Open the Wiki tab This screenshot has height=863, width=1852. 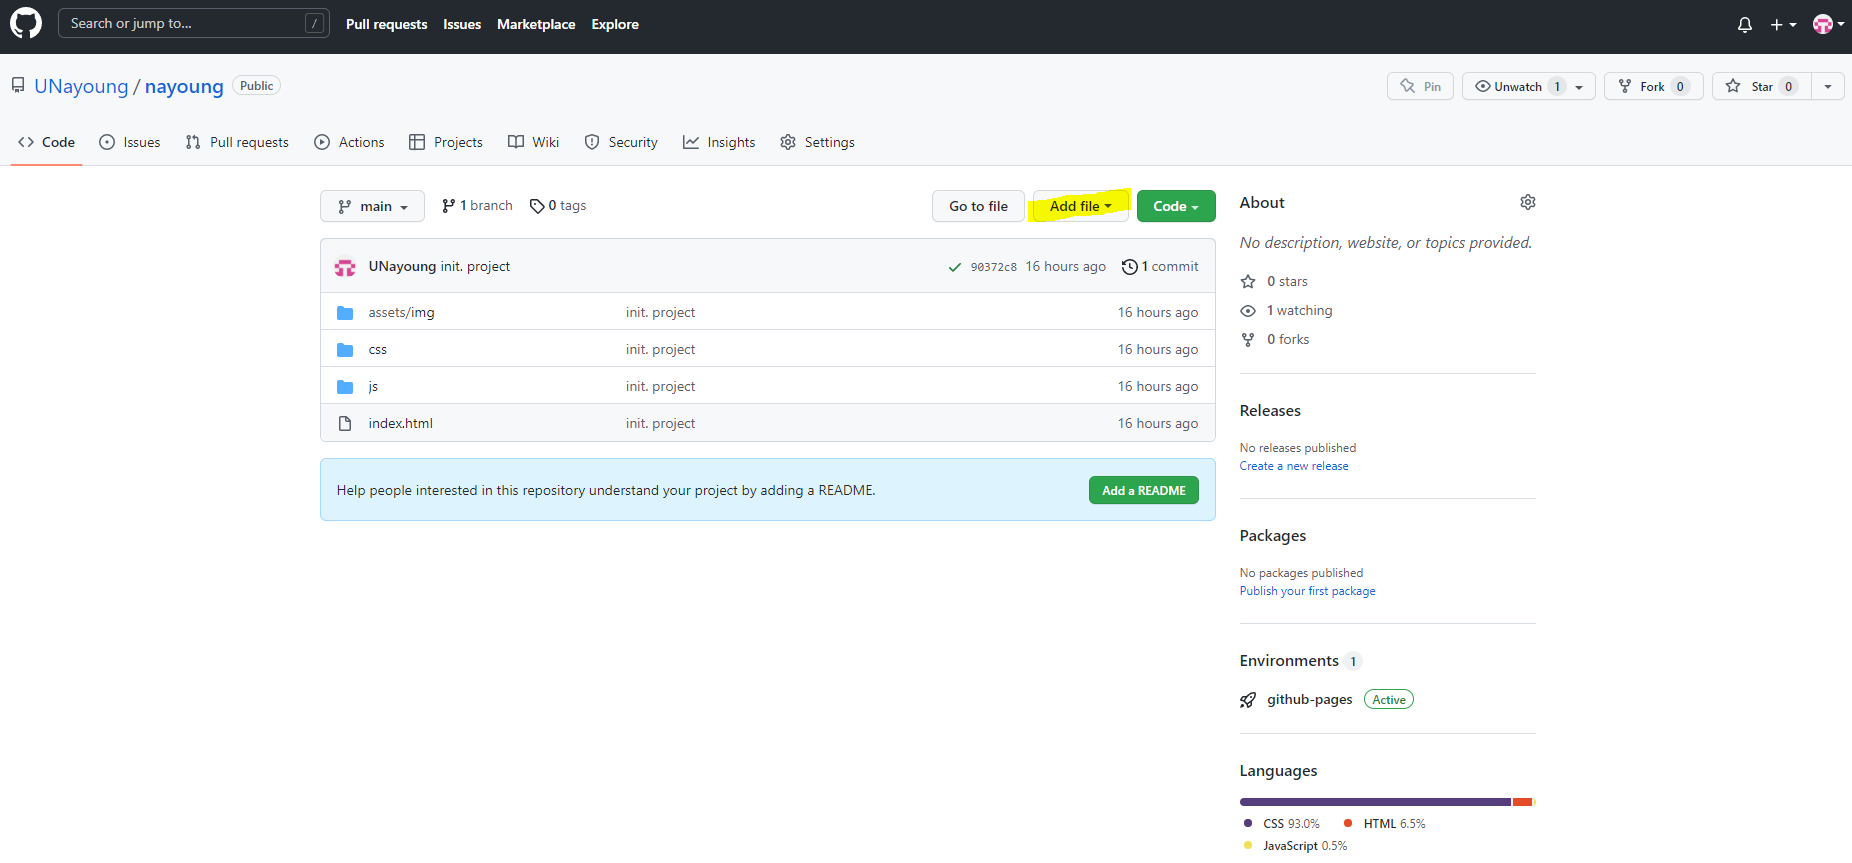pos(534,142)
